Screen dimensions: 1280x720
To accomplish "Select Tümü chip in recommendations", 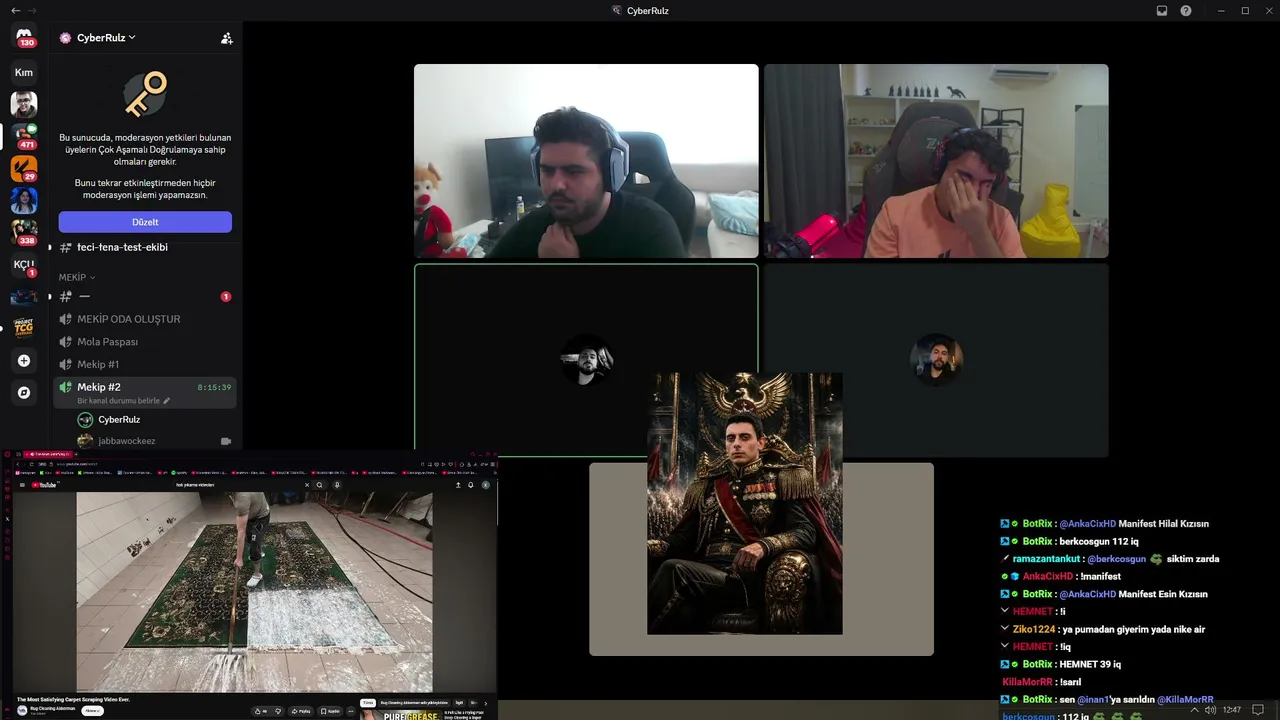I will click(x=368, y=703).
